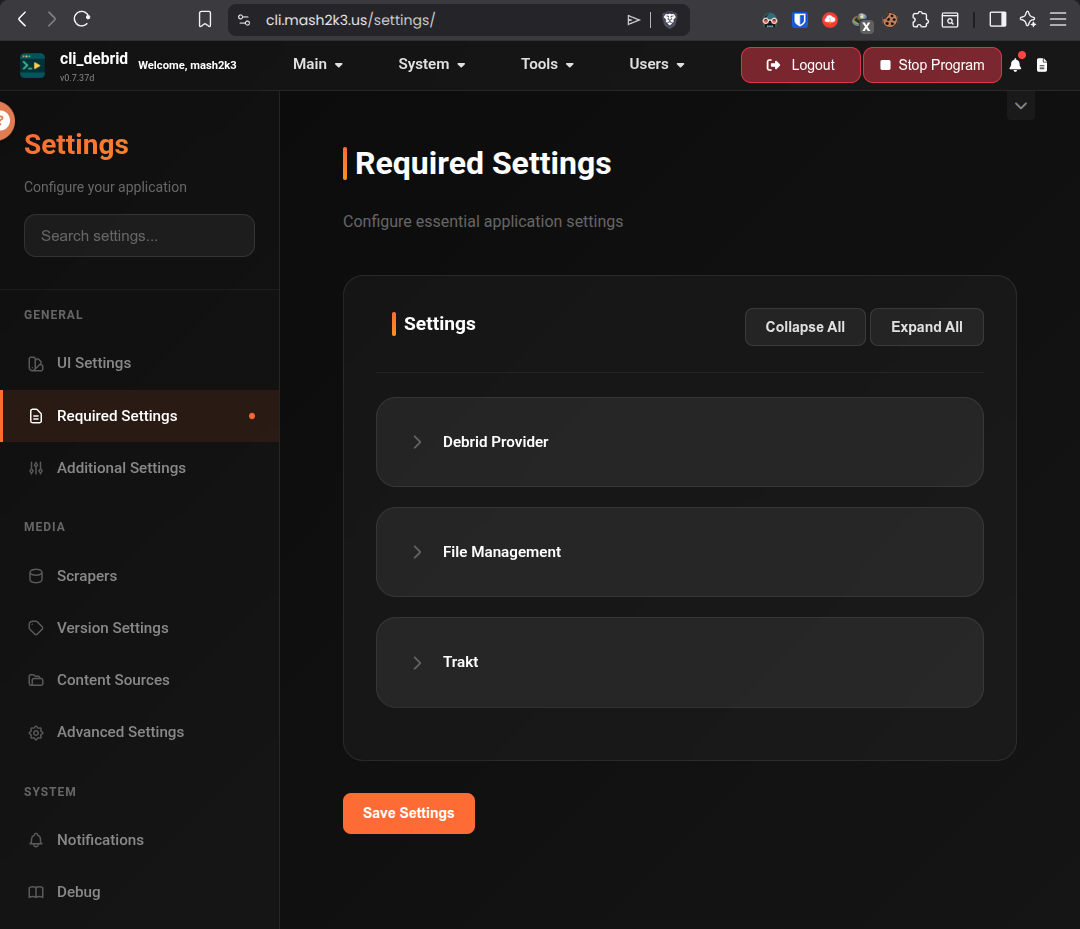
Task: Open Notifications in the sidebar
Action: point(140,840)
